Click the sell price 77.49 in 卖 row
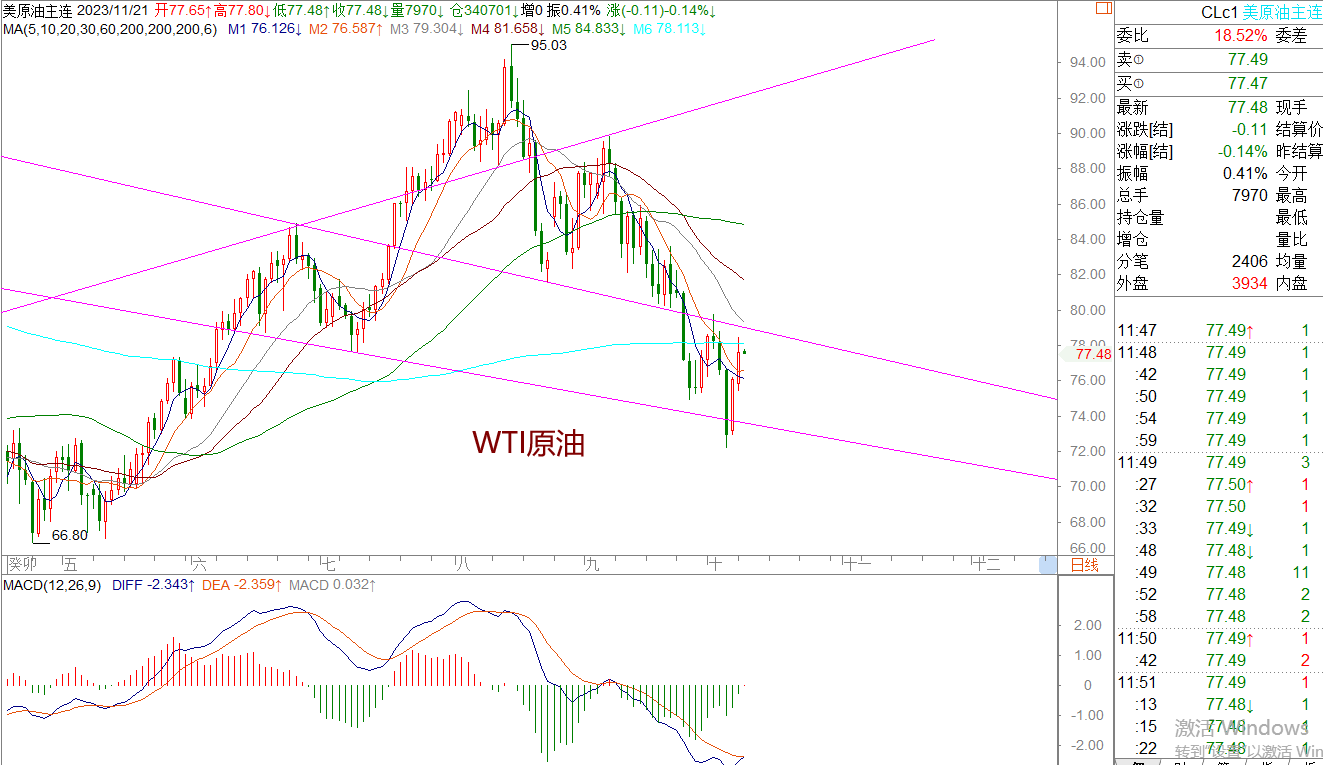 (1248, 60)
